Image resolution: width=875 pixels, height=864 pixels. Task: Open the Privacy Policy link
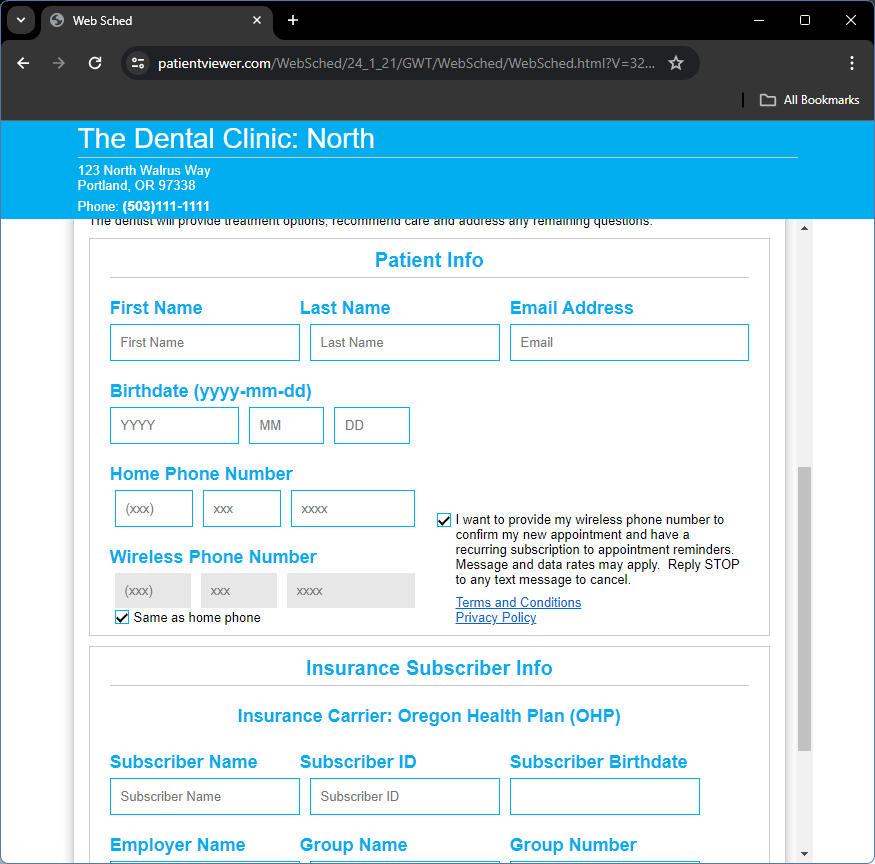496,618
